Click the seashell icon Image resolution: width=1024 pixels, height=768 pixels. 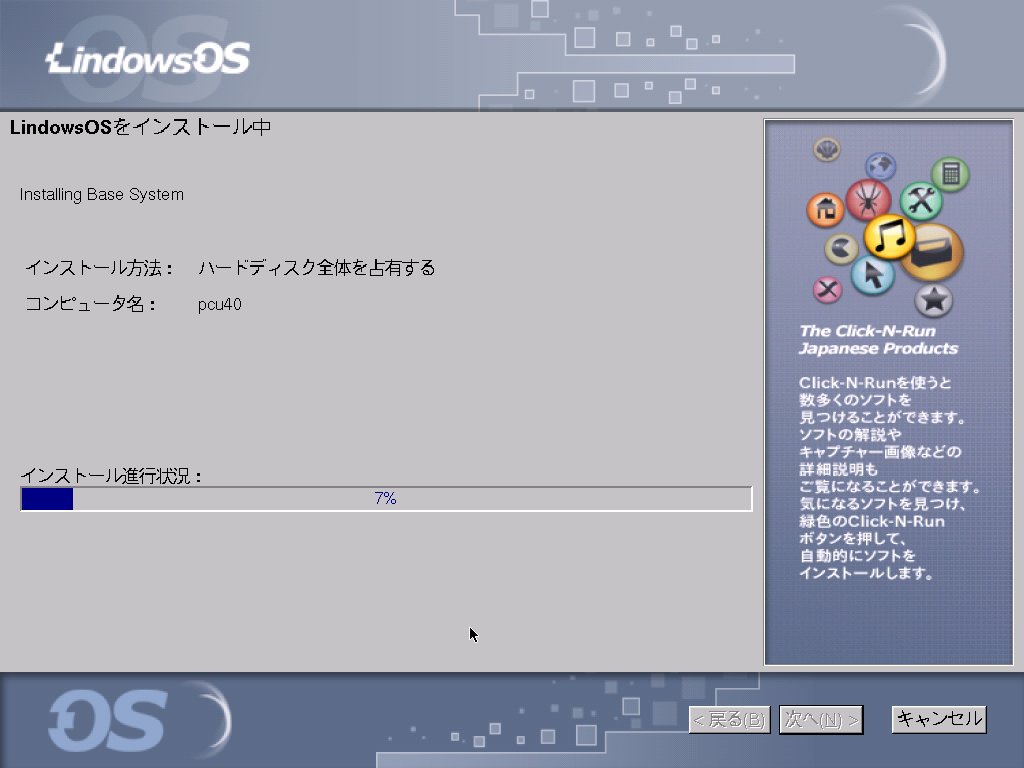827,150
